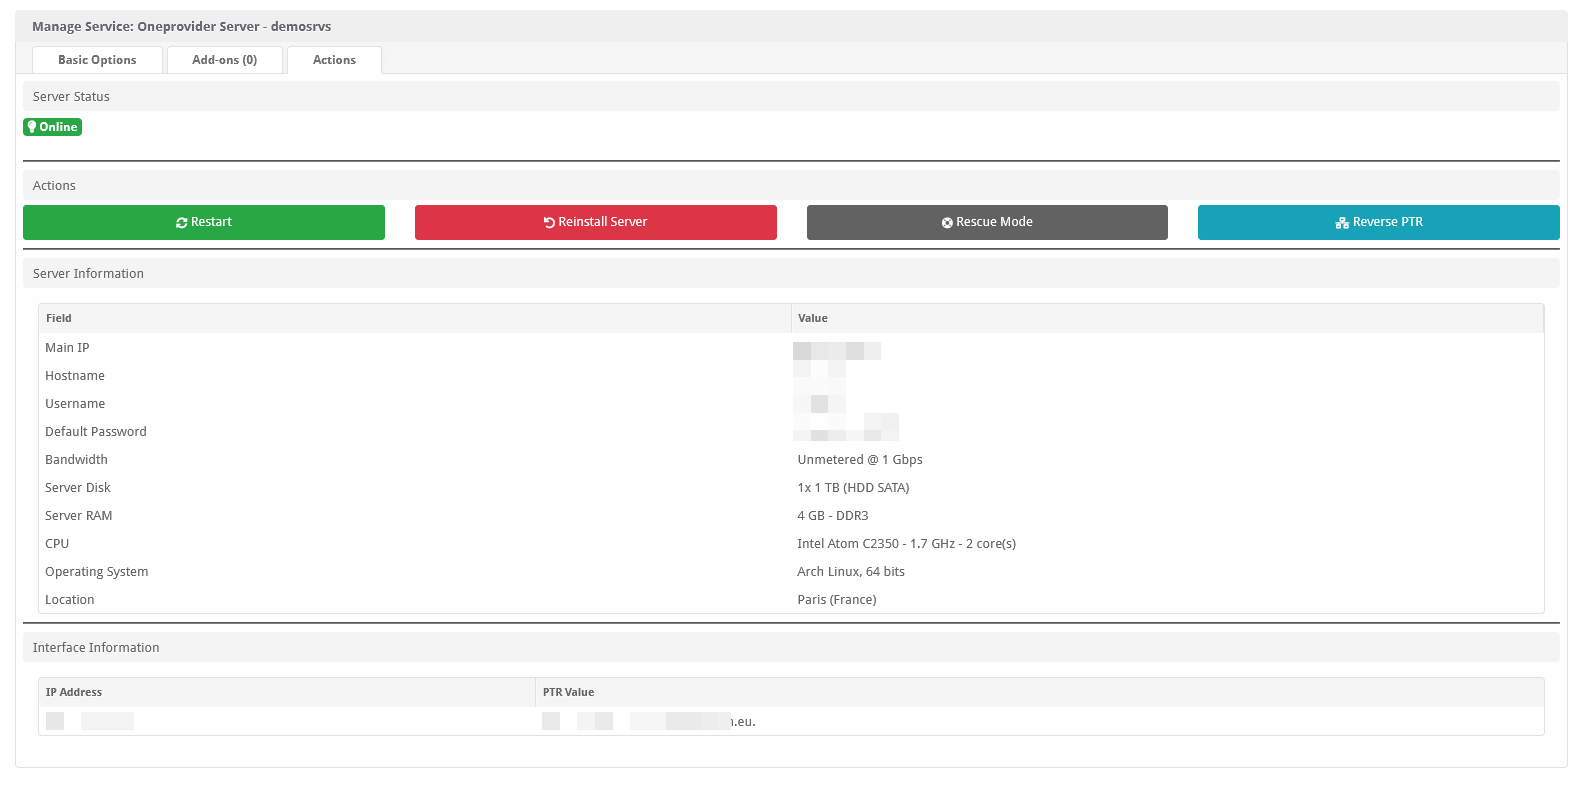1586x802 pixels.
Task: Click the Server Information section heading
Action: tap(88, 274)
